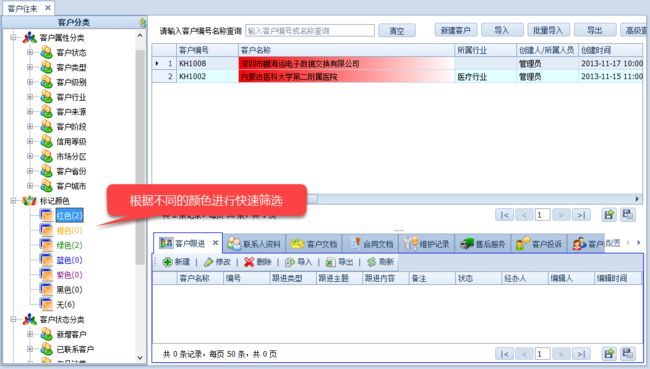Click the 批量导入 button

548,30
